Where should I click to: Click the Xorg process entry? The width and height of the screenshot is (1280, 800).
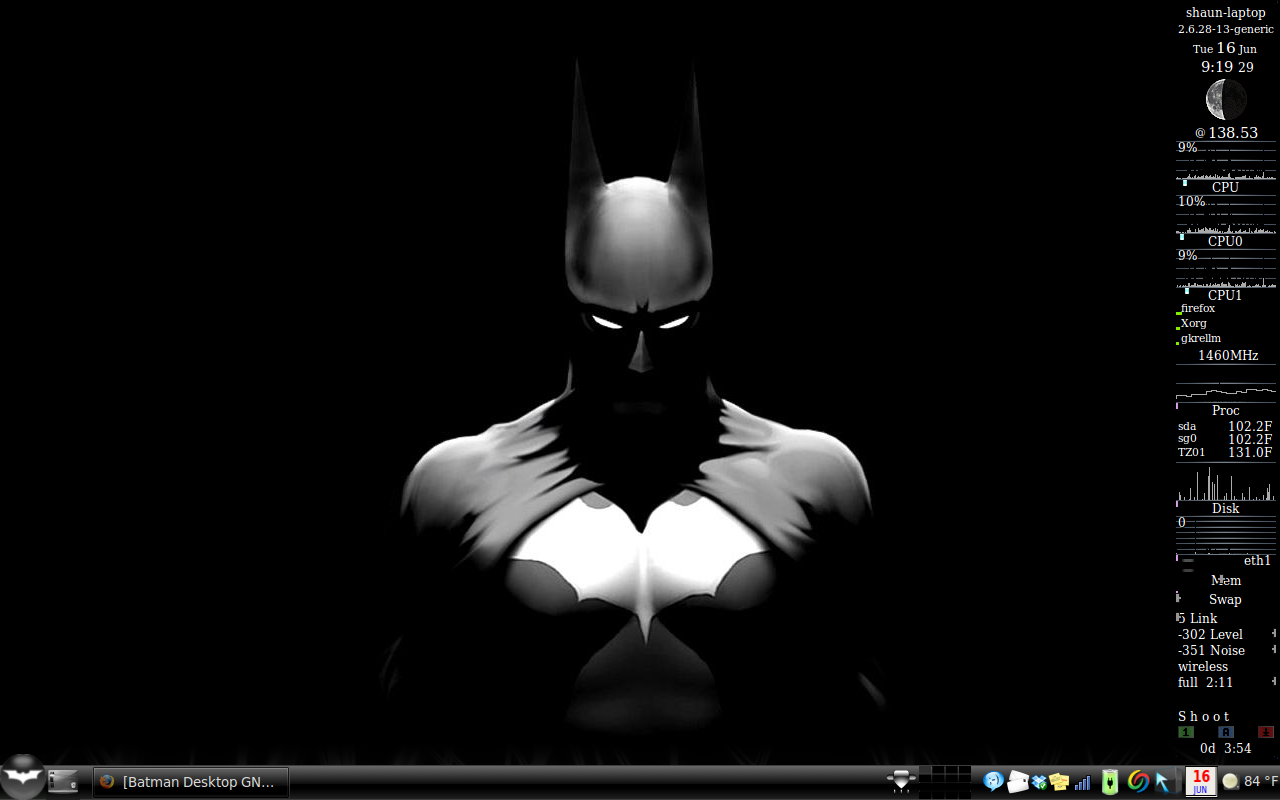(x=1194, y=323)
